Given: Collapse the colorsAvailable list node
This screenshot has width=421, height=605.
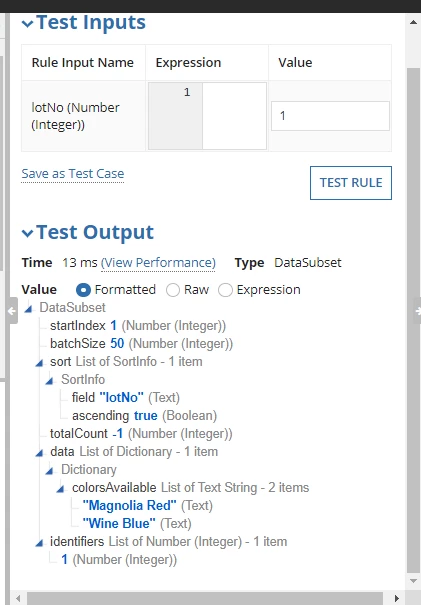Looking at the screenshot, I should point(61,489).
